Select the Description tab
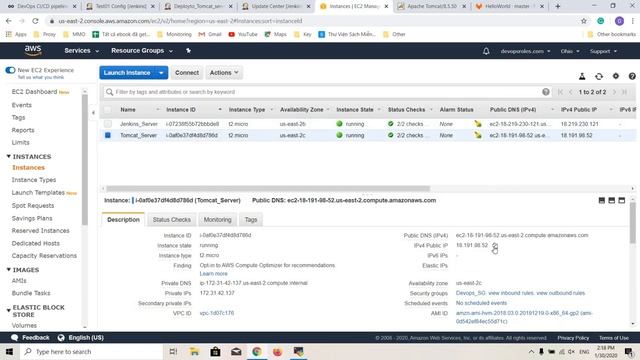 pyautogui.click(x=123, y=220)
